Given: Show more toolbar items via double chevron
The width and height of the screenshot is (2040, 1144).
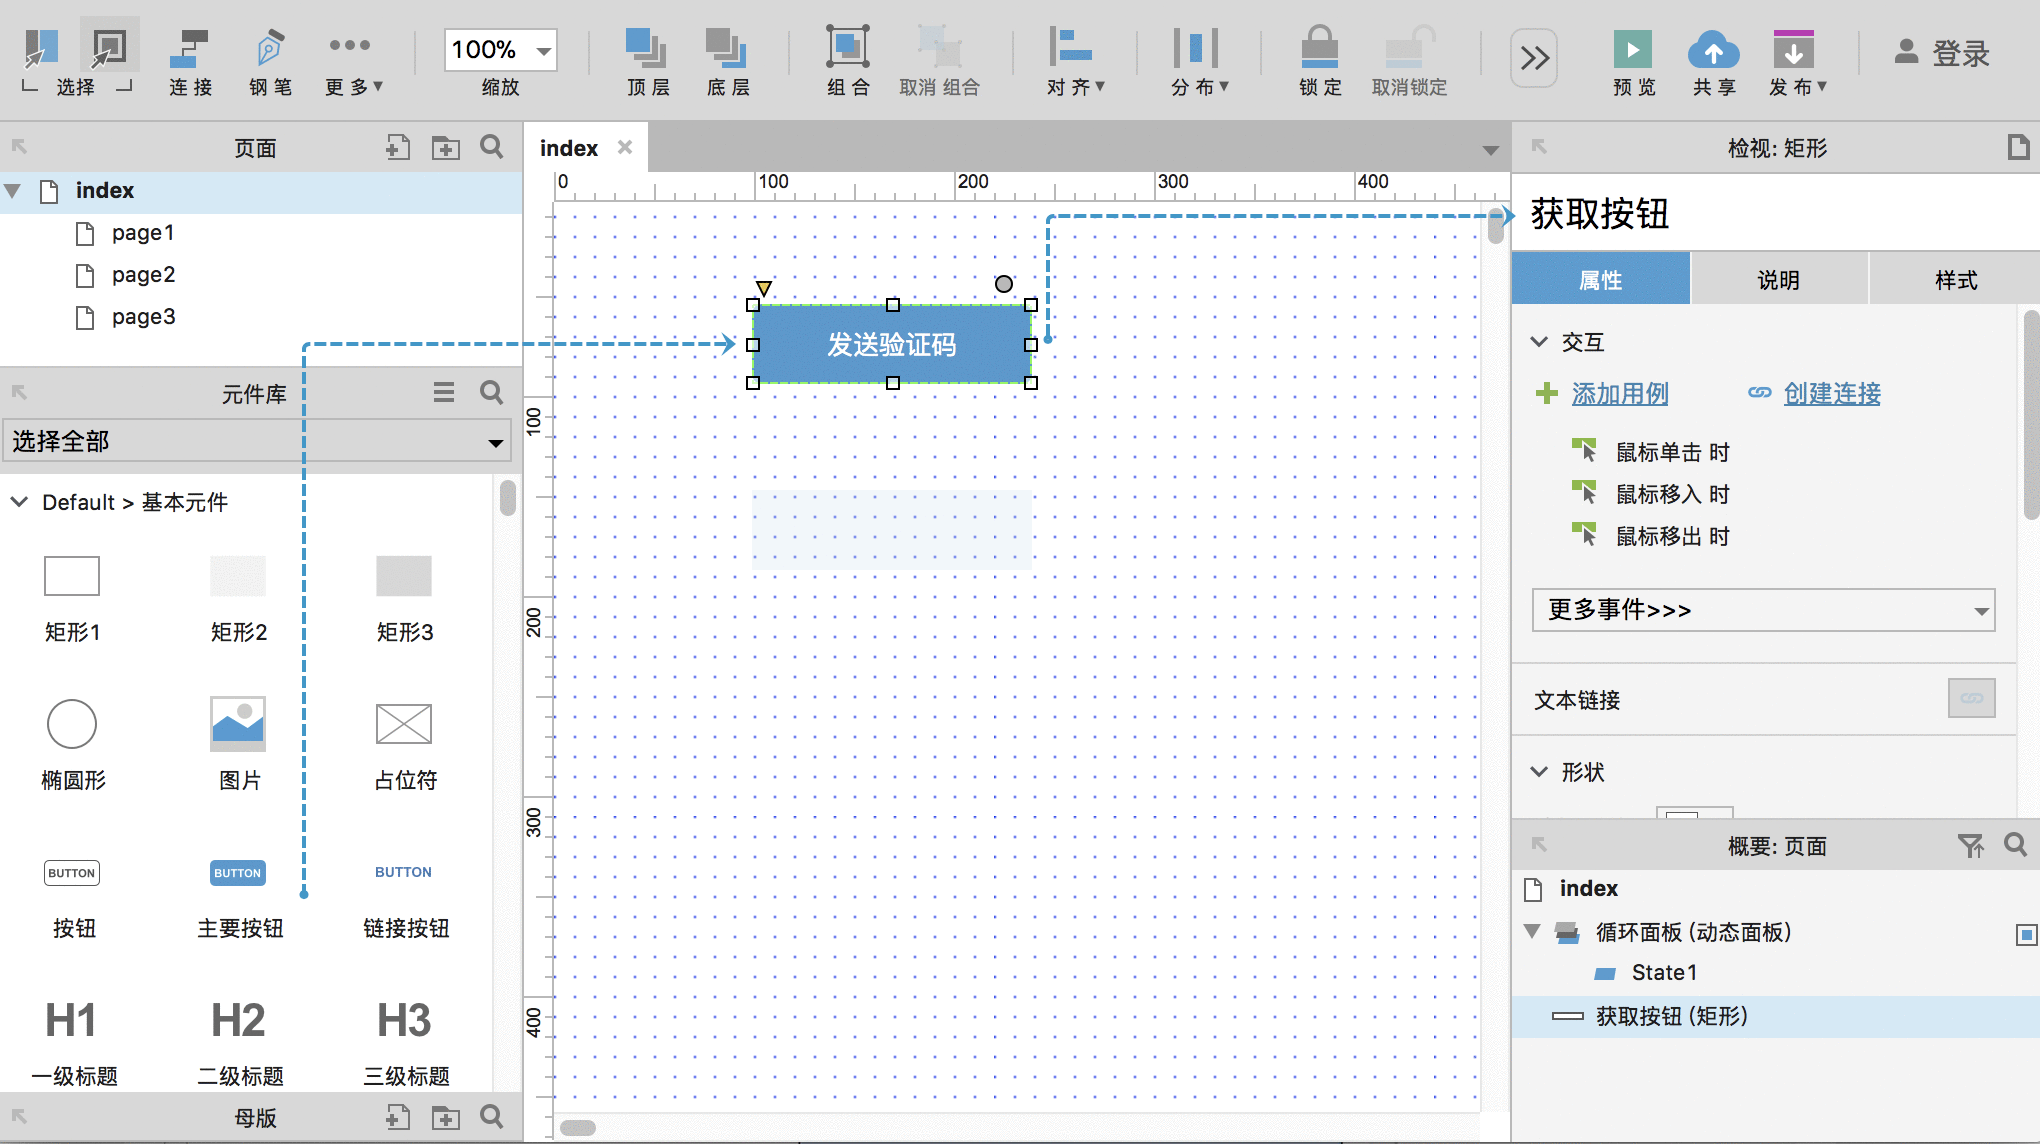Looking at the screenshot, I should click(1534, 58).
